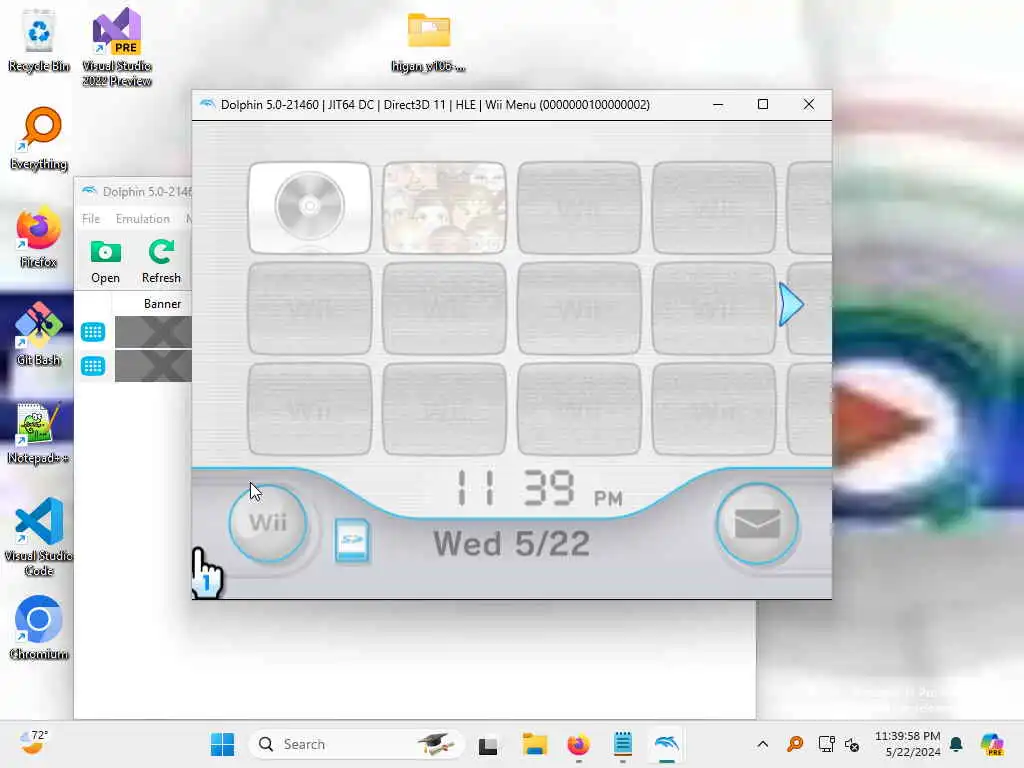Click the taskbar Search box
Screen dimensions: 1024x768
pos(357,744)
